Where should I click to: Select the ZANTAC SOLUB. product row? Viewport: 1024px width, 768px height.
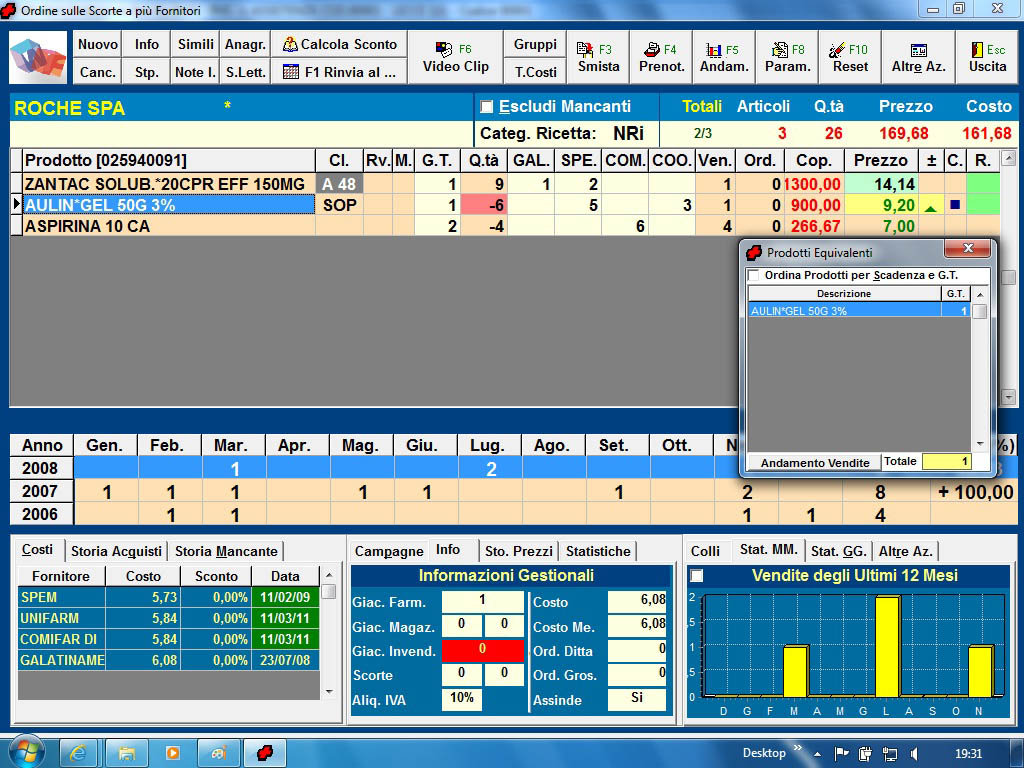165,184
